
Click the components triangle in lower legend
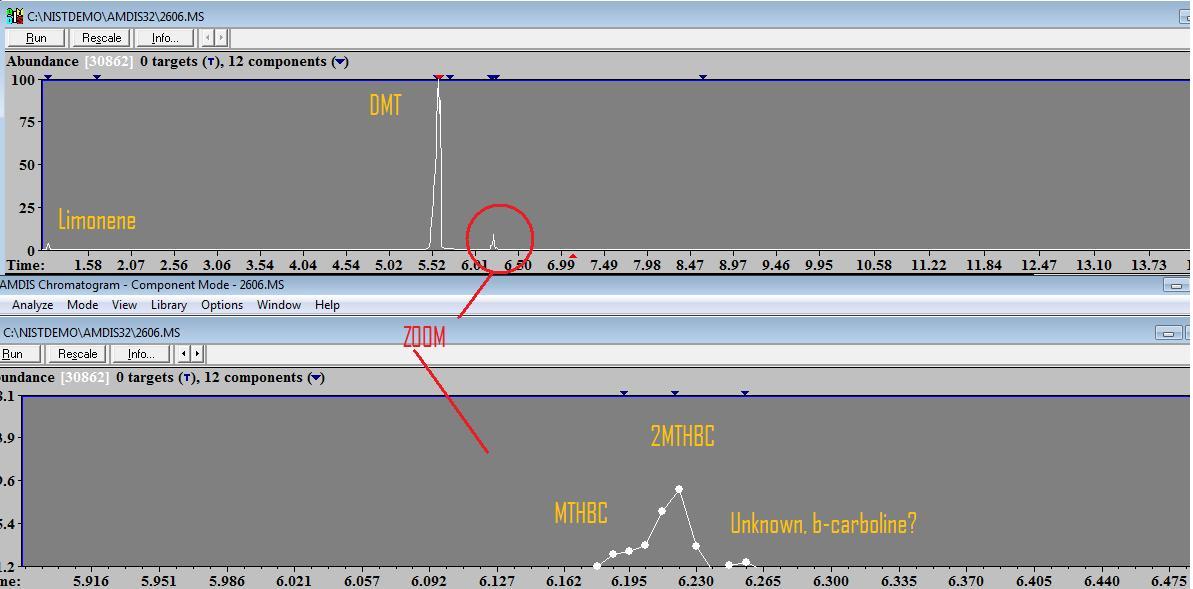coord(316,378)
